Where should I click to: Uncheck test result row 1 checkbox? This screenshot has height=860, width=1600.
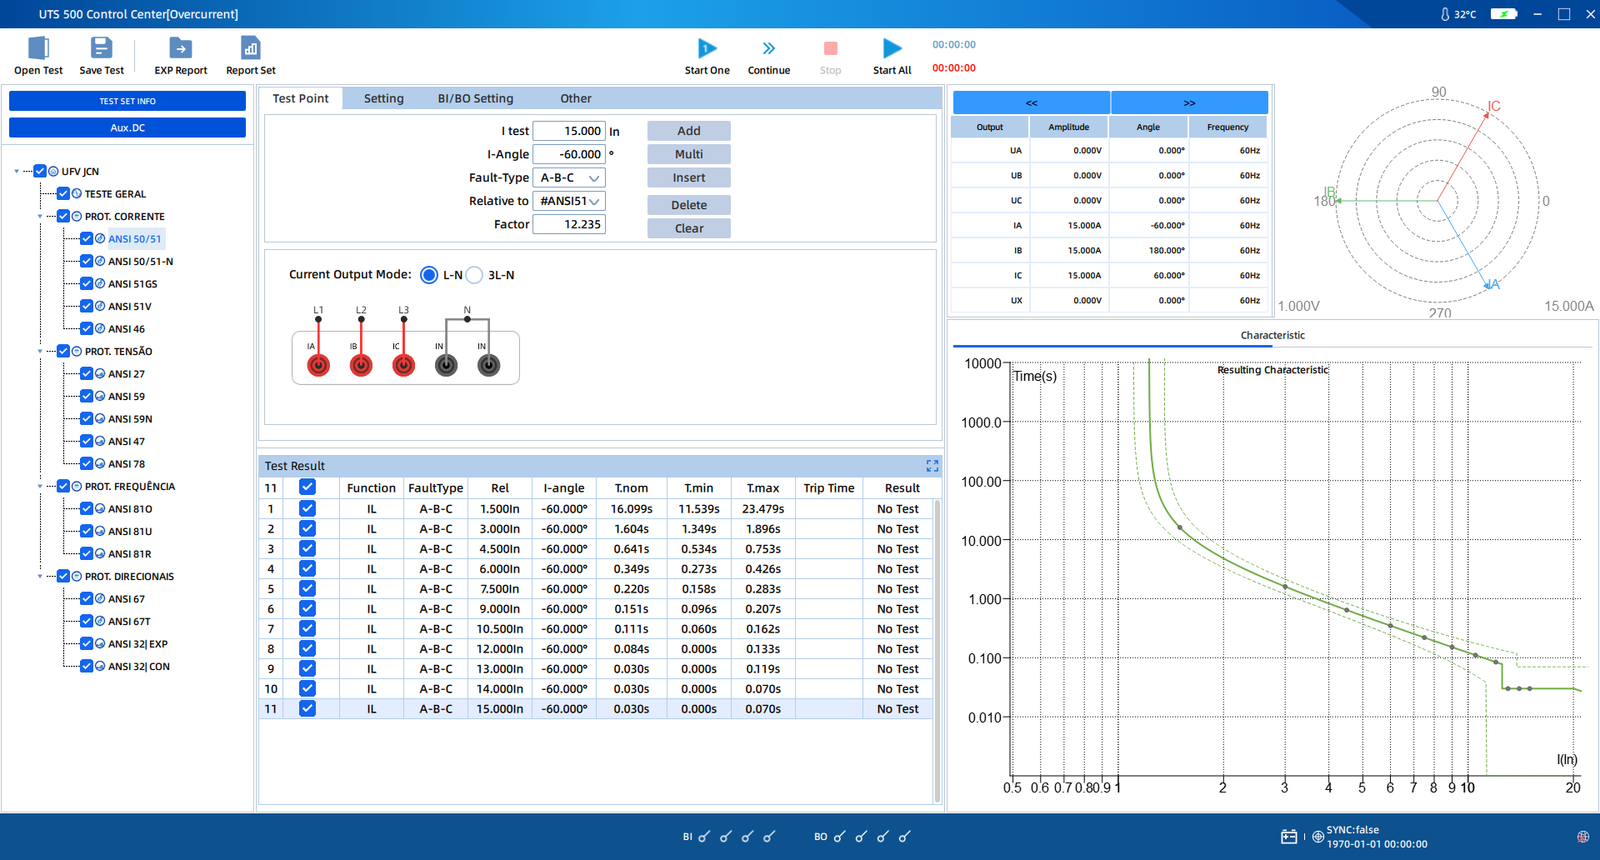pyautogui.click(x=307, y=508)
